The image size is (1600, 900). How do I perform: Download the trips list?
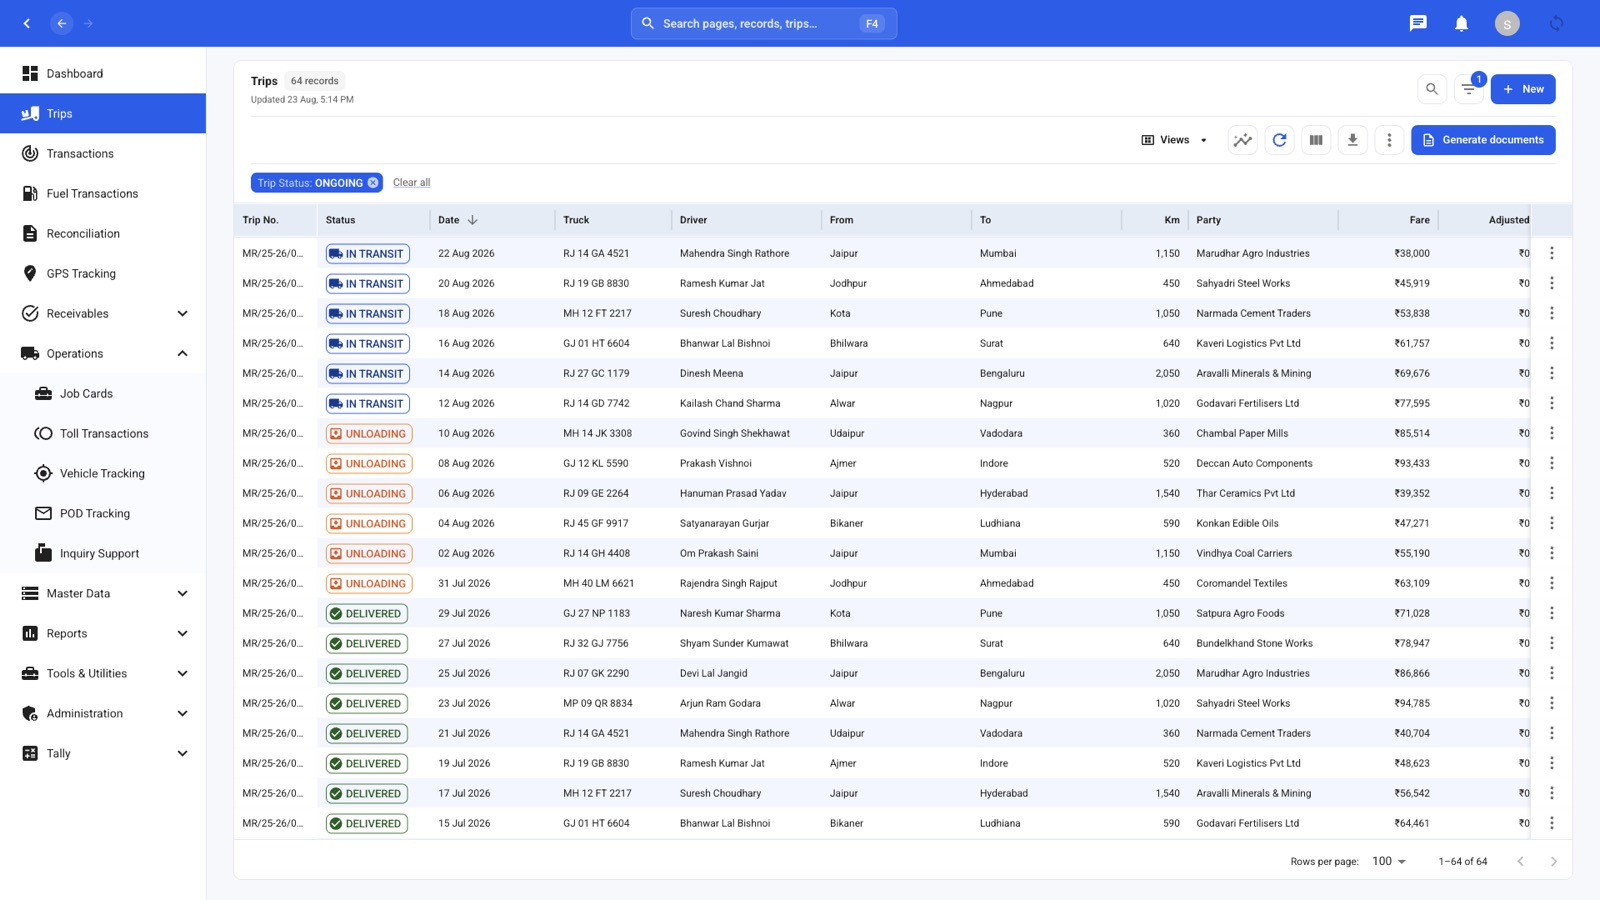[1352, 140]
